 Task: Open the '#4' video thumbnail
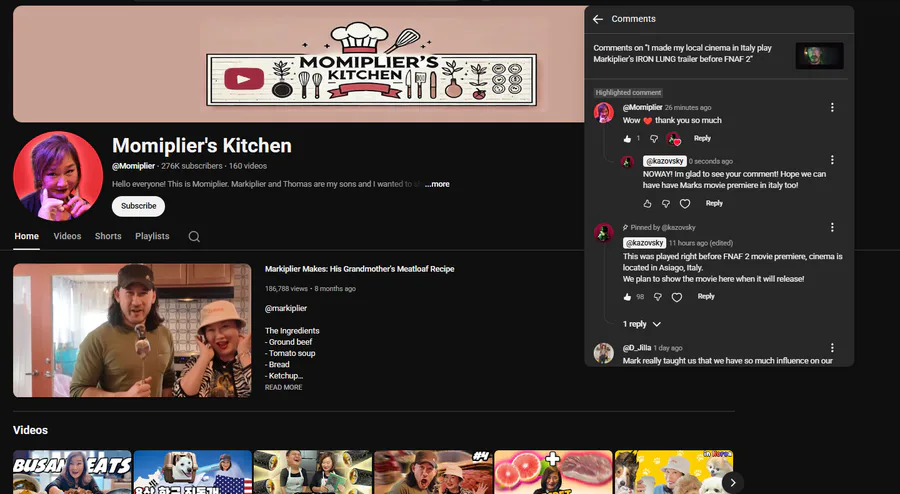click(433, 472)
